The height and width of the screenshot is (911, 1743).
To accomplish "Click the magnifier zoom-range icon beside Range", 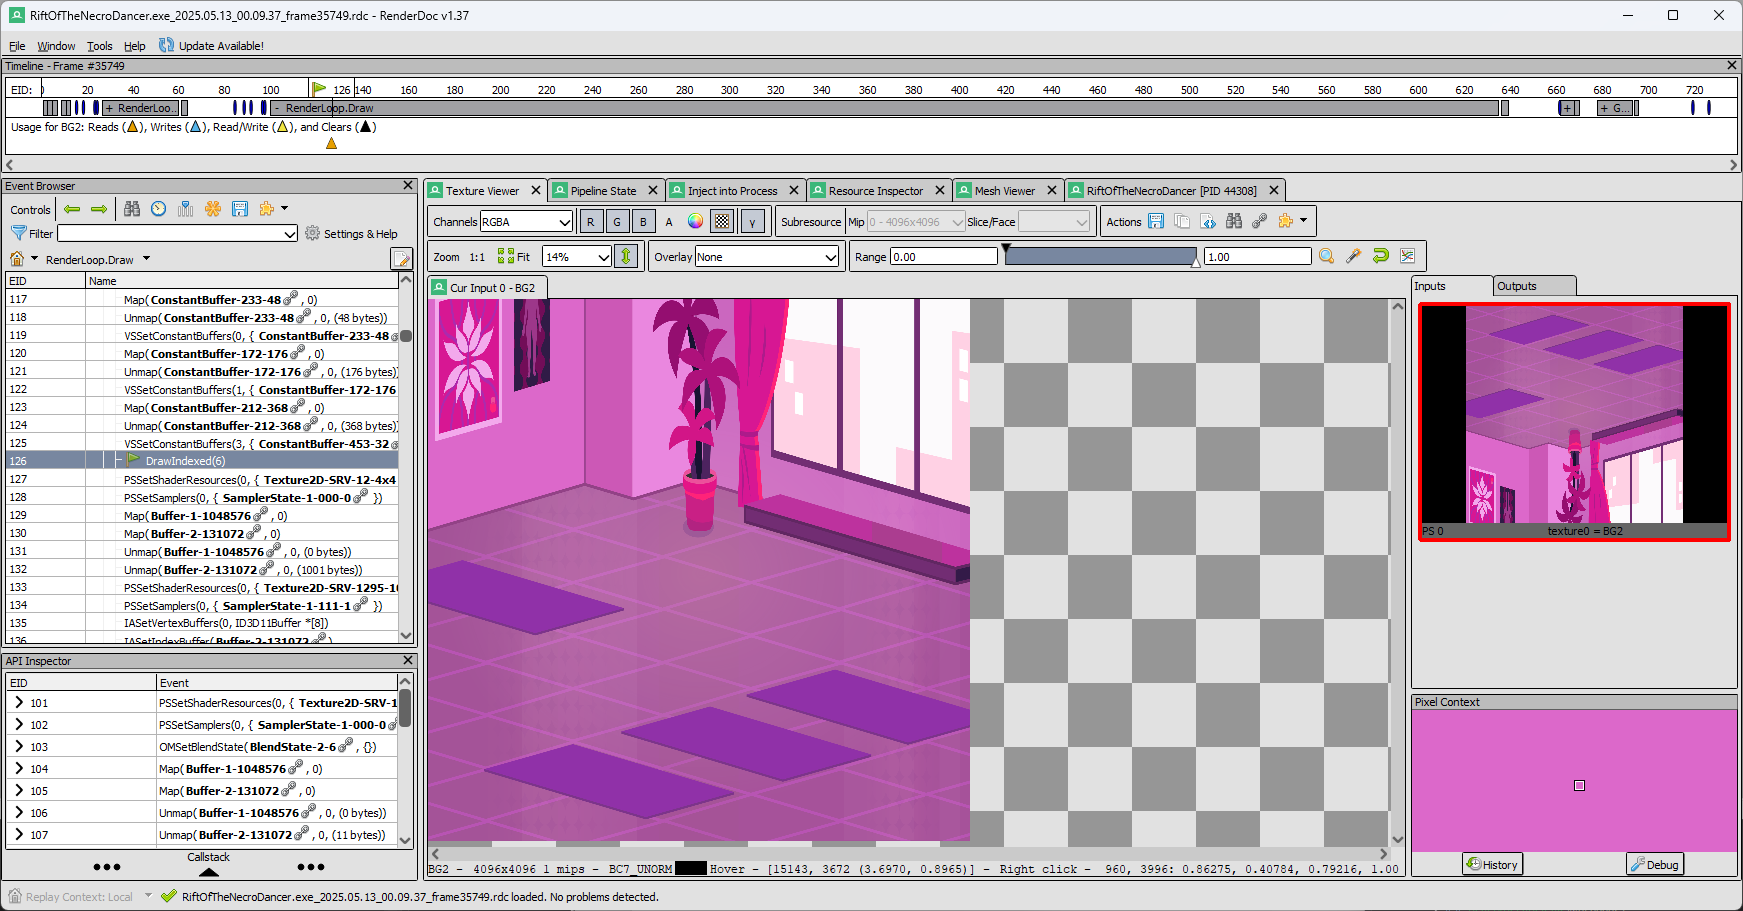I will click(x=1326, y=257).
